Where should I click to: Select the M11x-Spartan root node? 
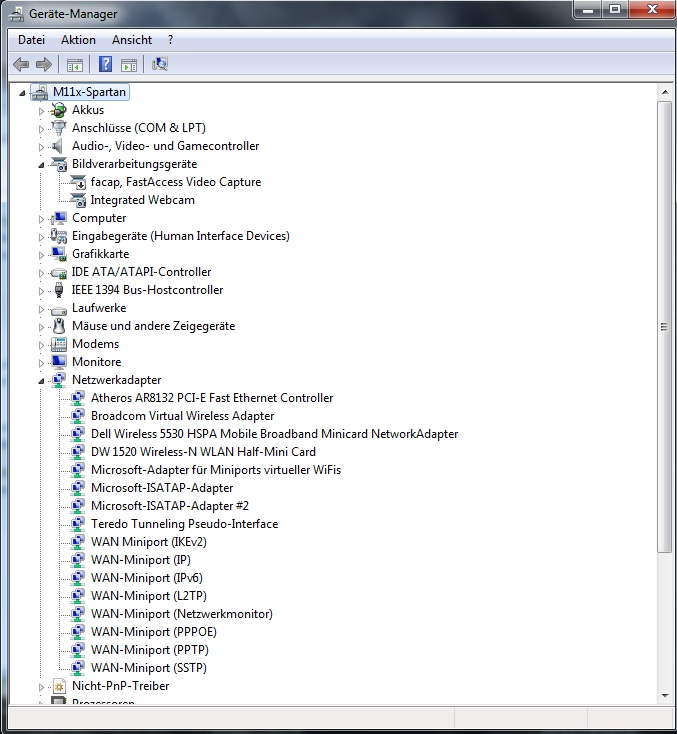click(x=89, y=92)
